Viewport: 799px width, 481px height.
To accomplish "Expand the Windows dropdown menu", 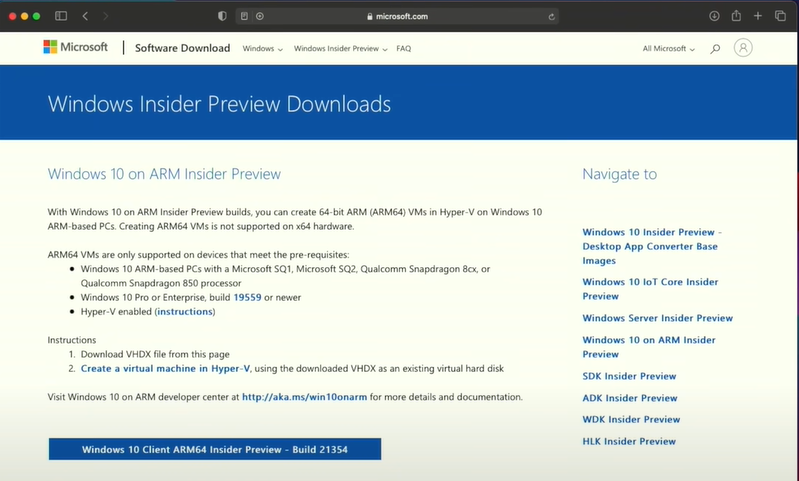I will point(262,48).
